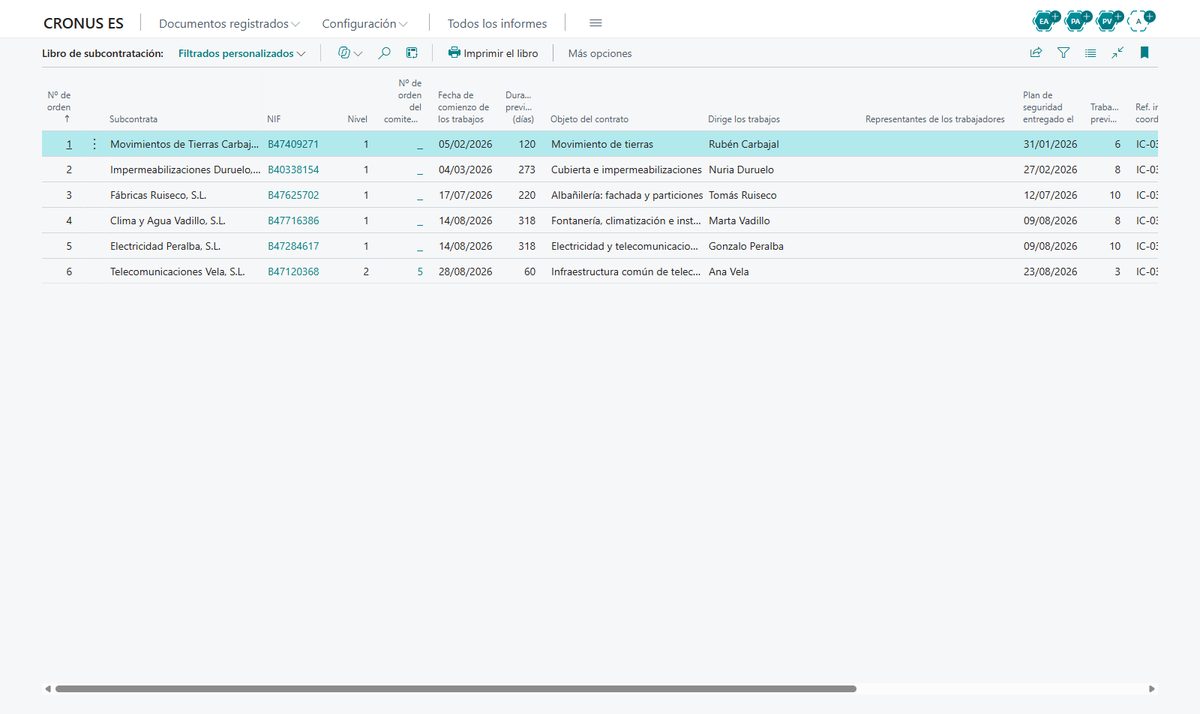Sort by the Nº de orden column header
Viewport: 1200px width, 714px height.
click(x=59, y=106)
